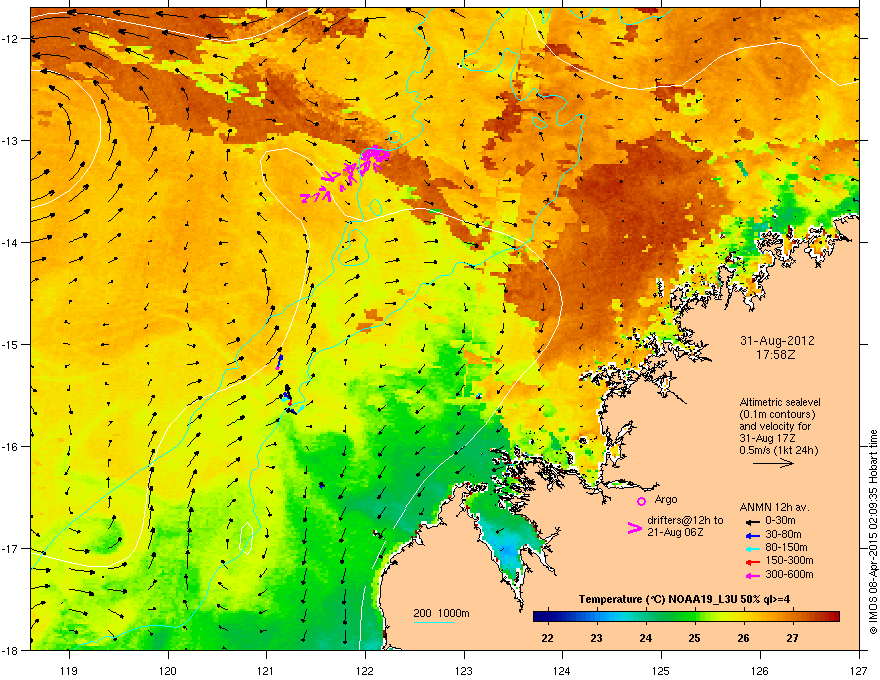Screen dimensions: 880x680
Task: Click the magenta drifters arrowhead legend symbol
Action: [634, 527]
